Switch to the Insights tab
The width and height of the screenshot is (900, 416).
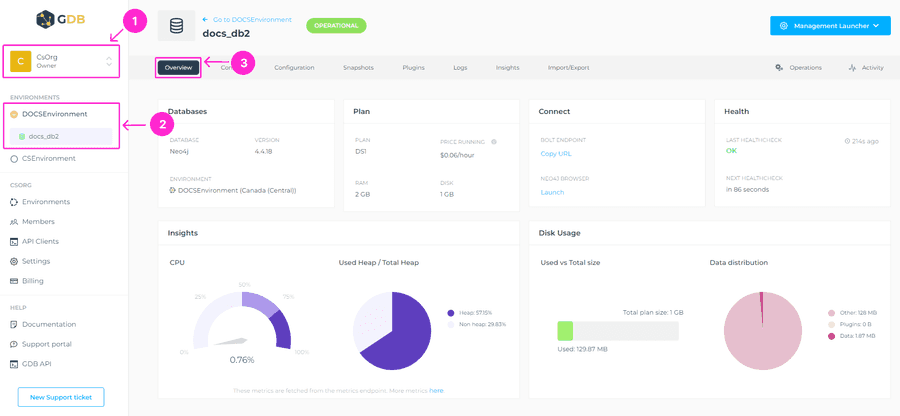pyautogui.click(x=507, y=68)
